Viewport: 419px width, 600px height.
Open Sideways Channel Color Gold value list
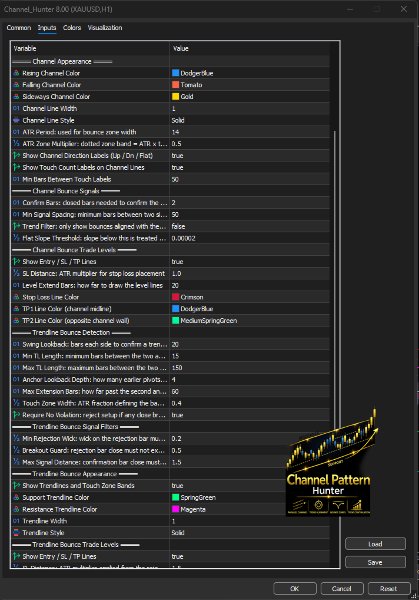point(249,96)
